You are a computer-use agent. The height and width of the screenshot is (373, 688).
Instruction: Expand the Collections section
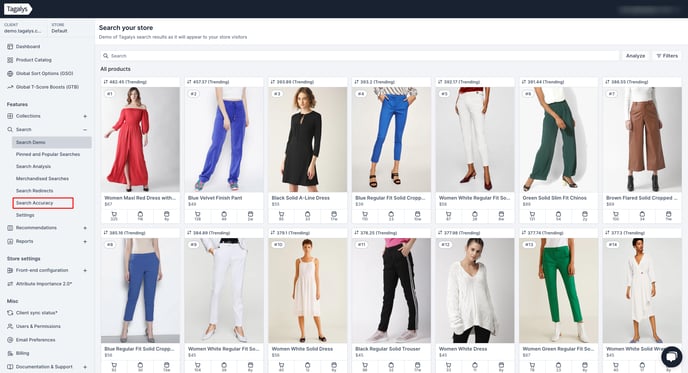(85, 116)
